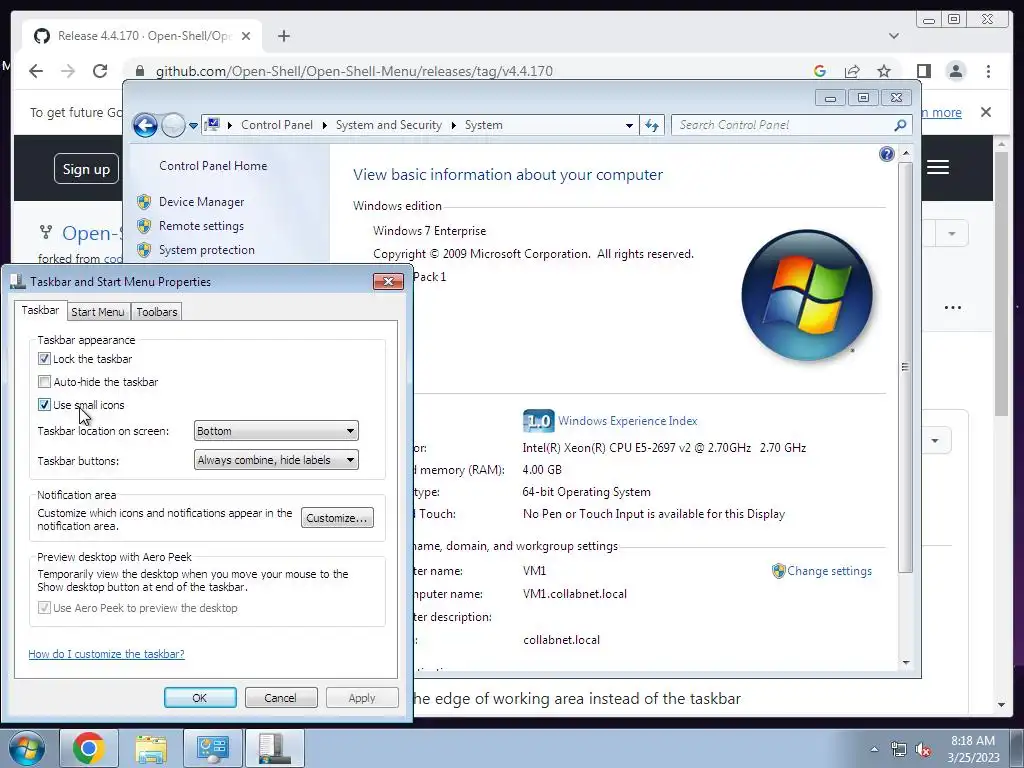
Task: Click Control Panel breadcrumb item
Action: (x=277, y=125)
